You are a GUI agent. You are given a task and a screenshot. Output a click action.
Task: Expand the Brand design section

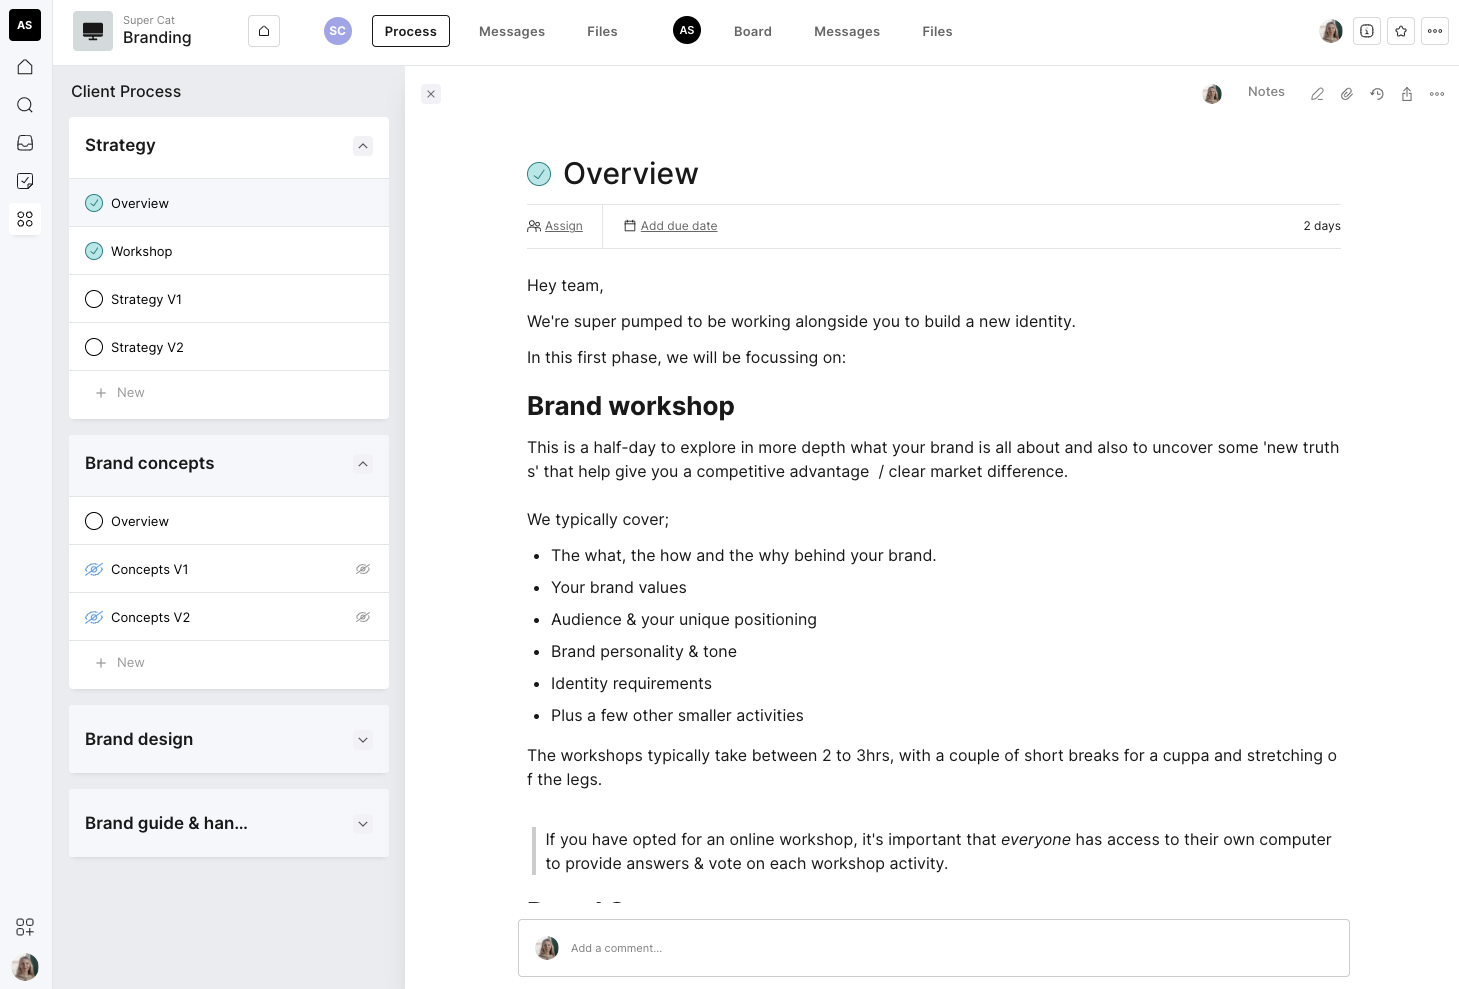tap(363, 740)
